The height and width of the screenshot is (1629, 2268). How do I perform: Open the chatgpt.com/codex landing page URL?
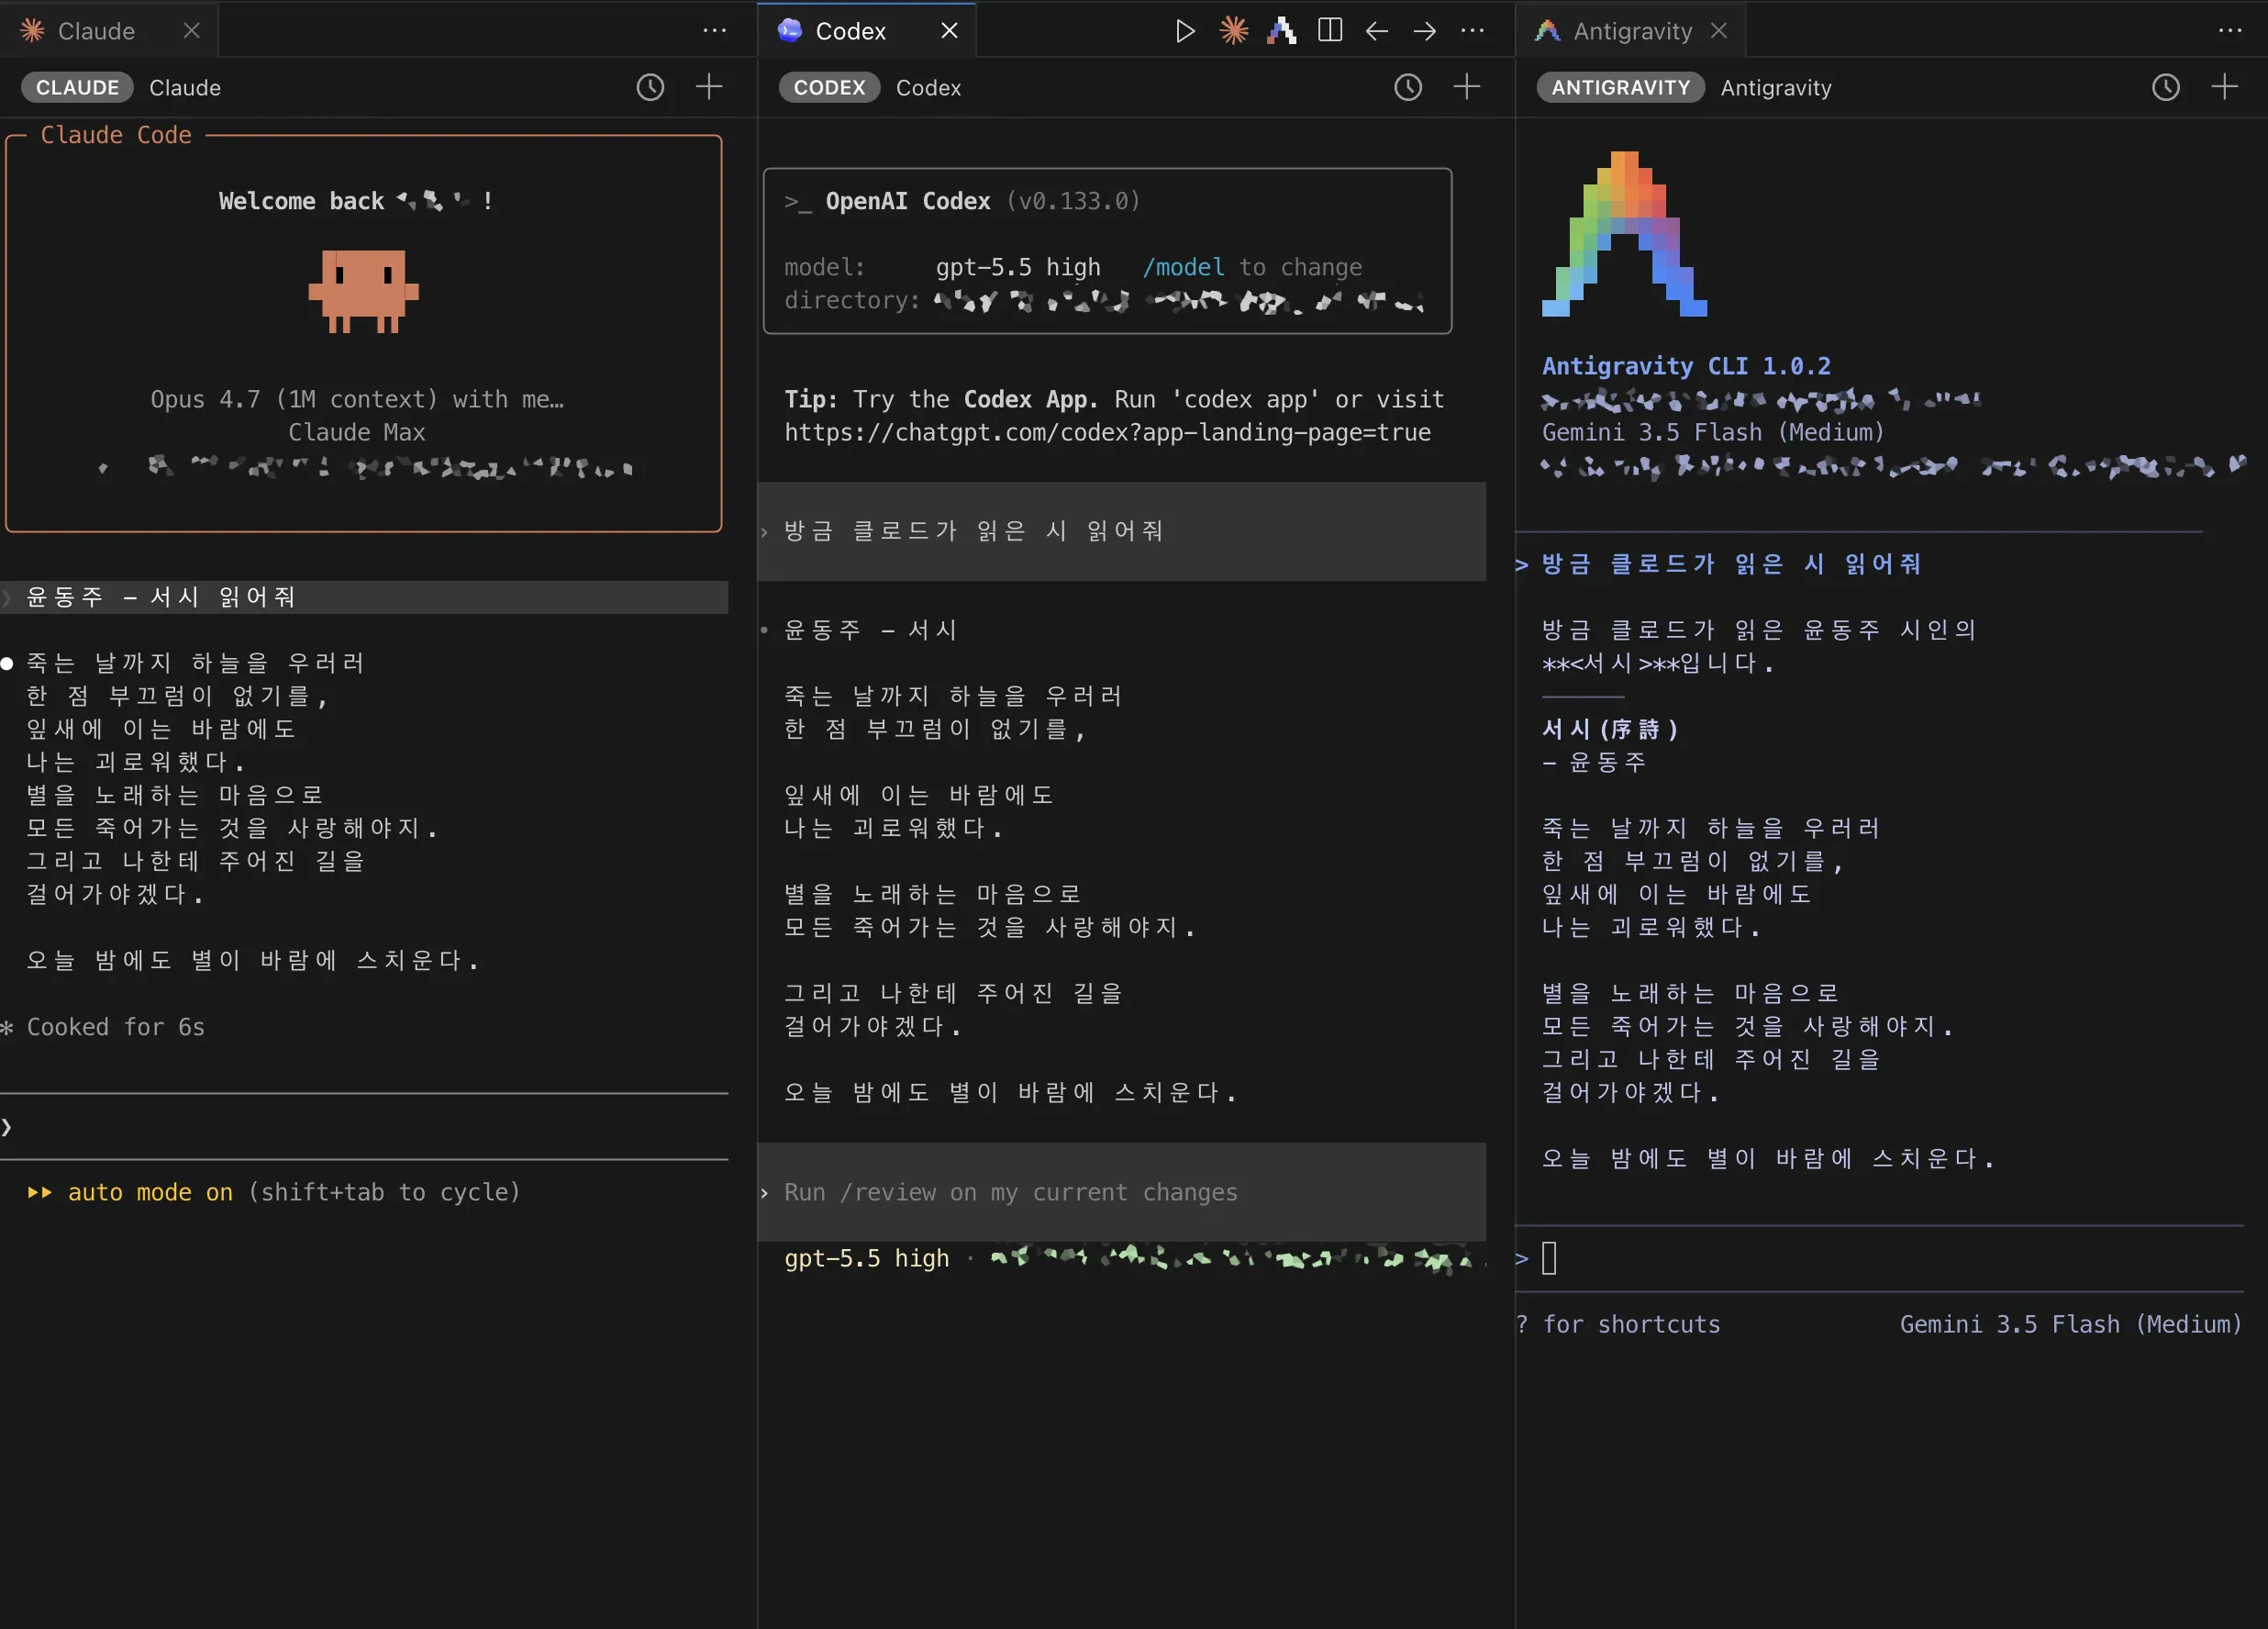pyautogui.click(x=1107, y=432)
